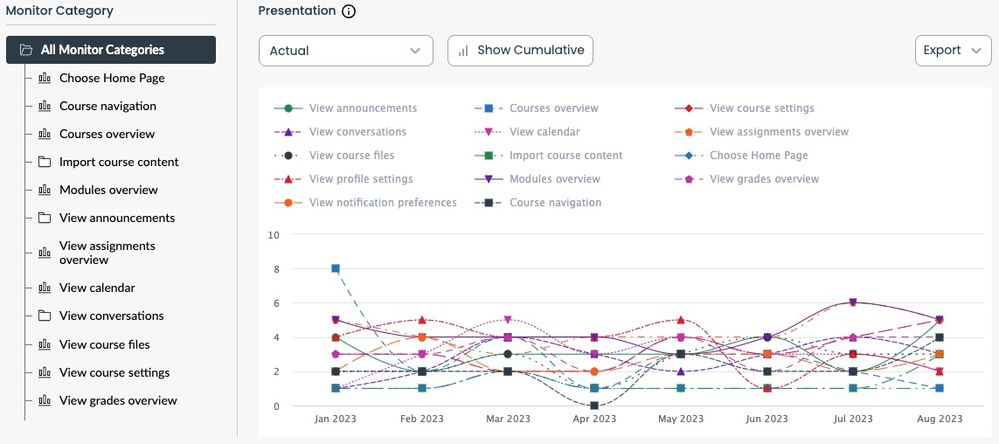Click the chart icon next to Choose Home Page
Viewport: 999px width, 444px height.
44,78
